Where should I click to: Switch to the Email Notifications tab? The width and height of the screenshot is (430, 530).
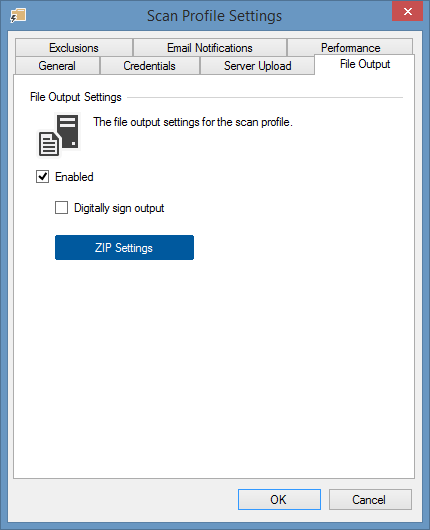[210, 48]
